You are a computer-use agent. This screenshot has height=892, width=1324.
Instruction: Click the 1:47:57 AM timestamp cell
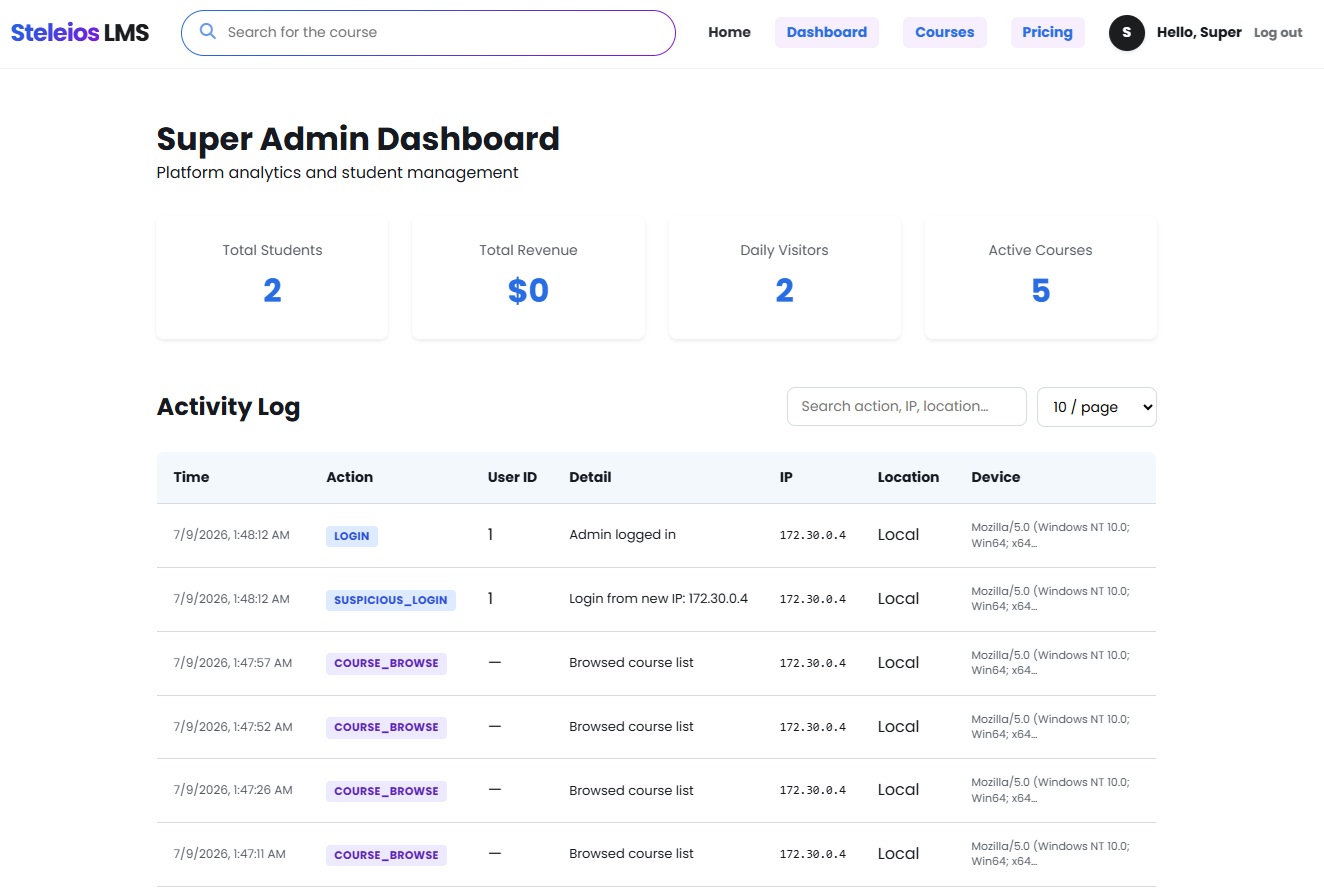(x=233, y=662)
